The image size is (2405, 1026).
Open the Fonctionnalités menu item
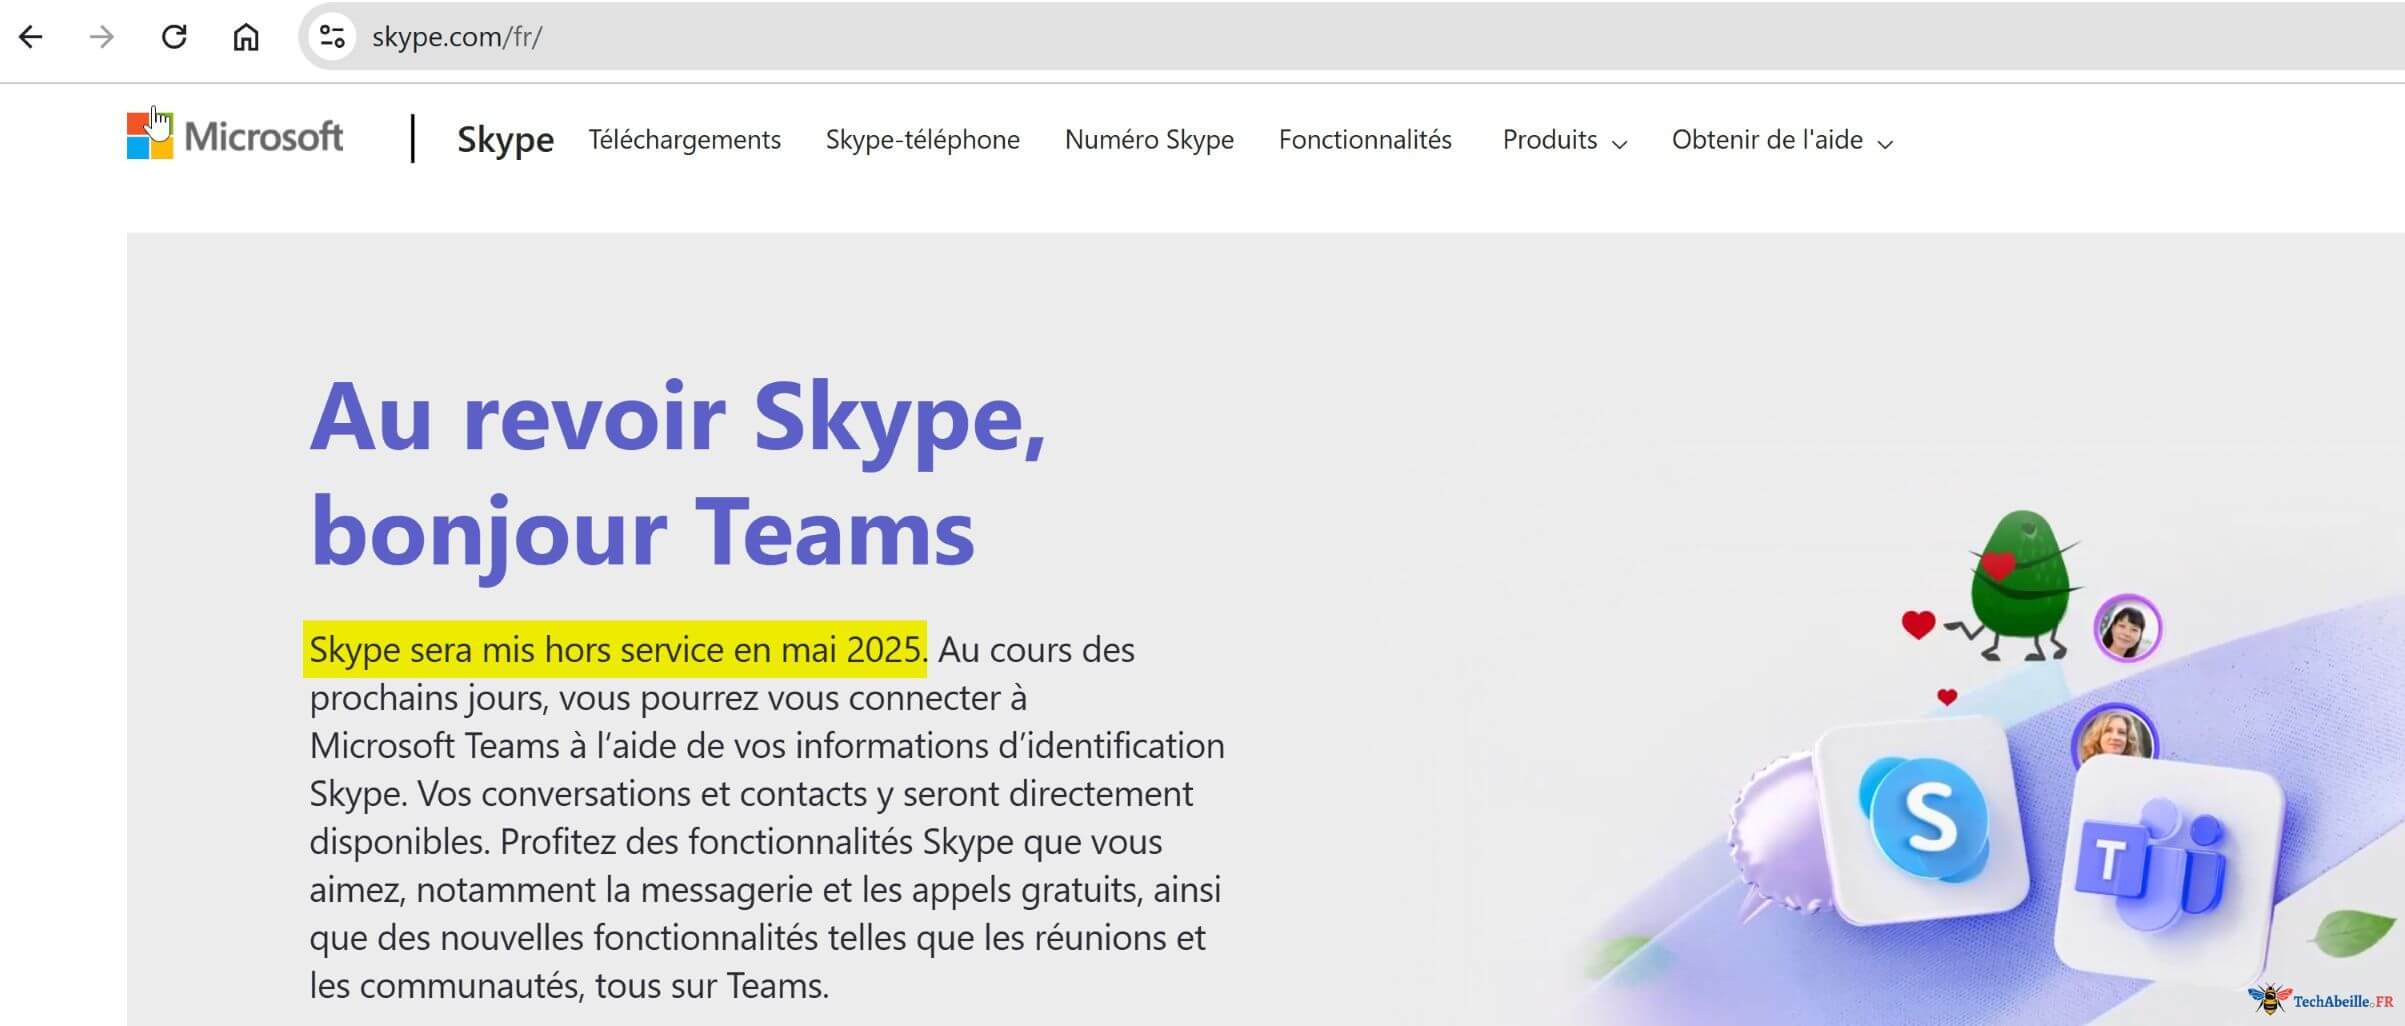click(x=1365, y=139)
